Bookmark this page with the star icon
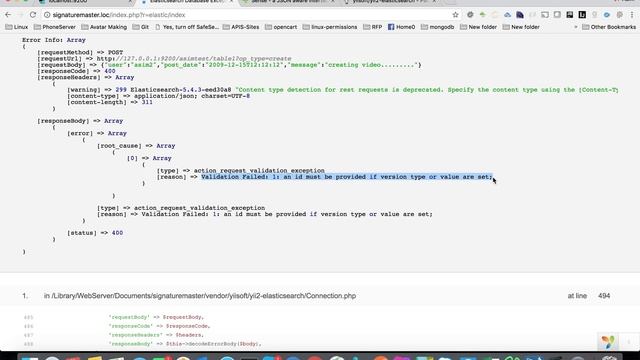Image resolution: width=640 pixels, height=360 pixels. click(x=456, y=15)
